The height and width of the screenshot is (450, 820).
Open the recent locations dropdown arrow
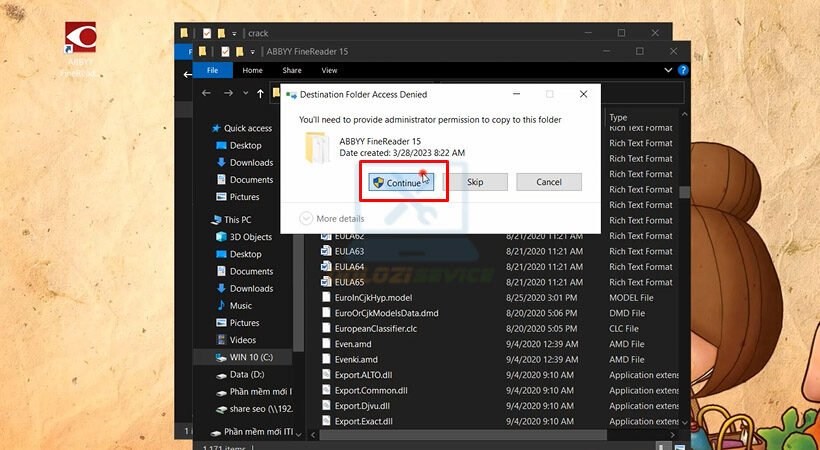click(x=245, y=93)
